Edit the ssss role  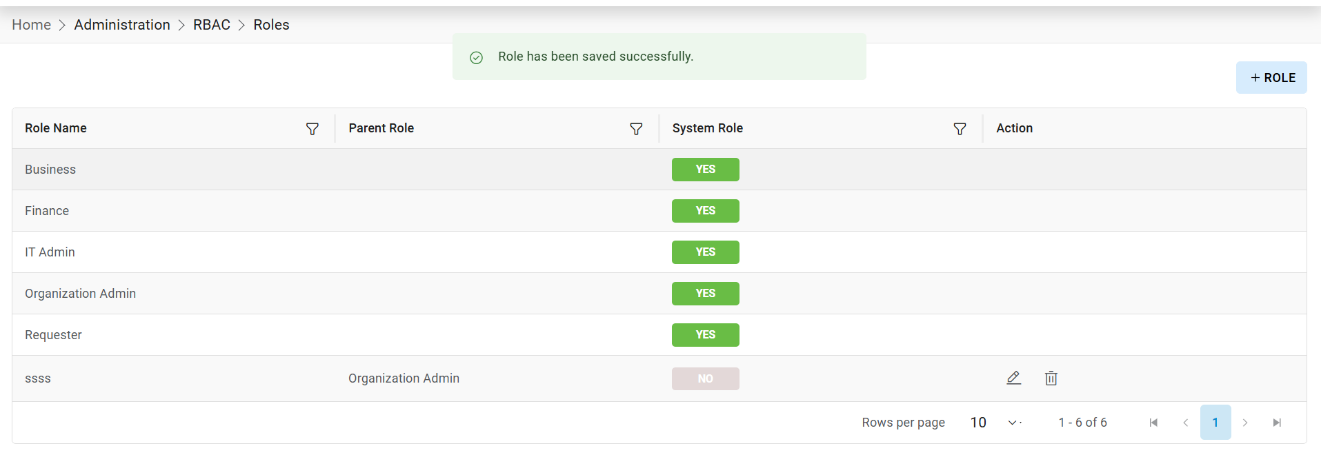(x=1014, y=378)
